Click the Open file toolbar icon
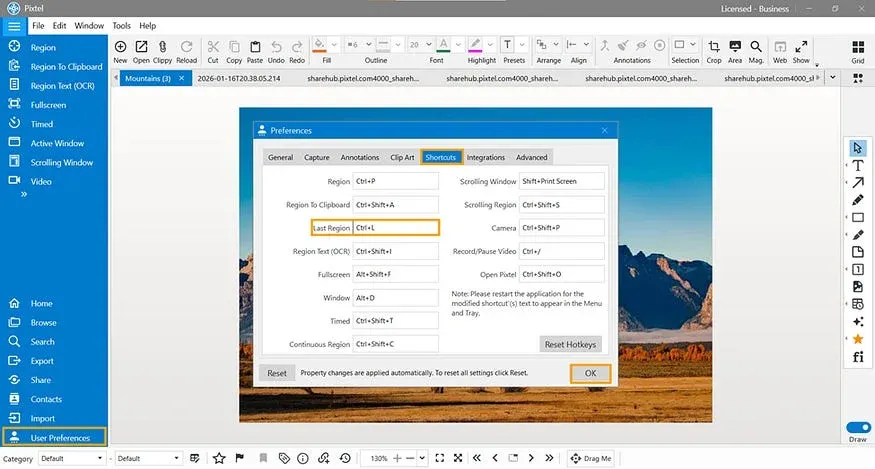The width and height of the screenshot is (875, 469). (141, 51)
